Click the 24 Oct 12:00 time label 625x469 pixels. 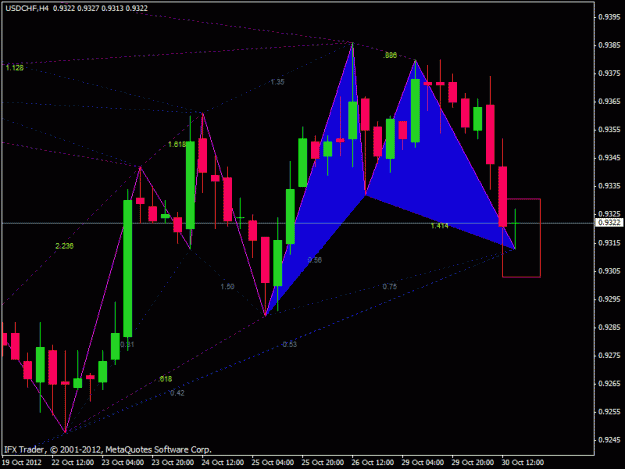tap(222, 462)
